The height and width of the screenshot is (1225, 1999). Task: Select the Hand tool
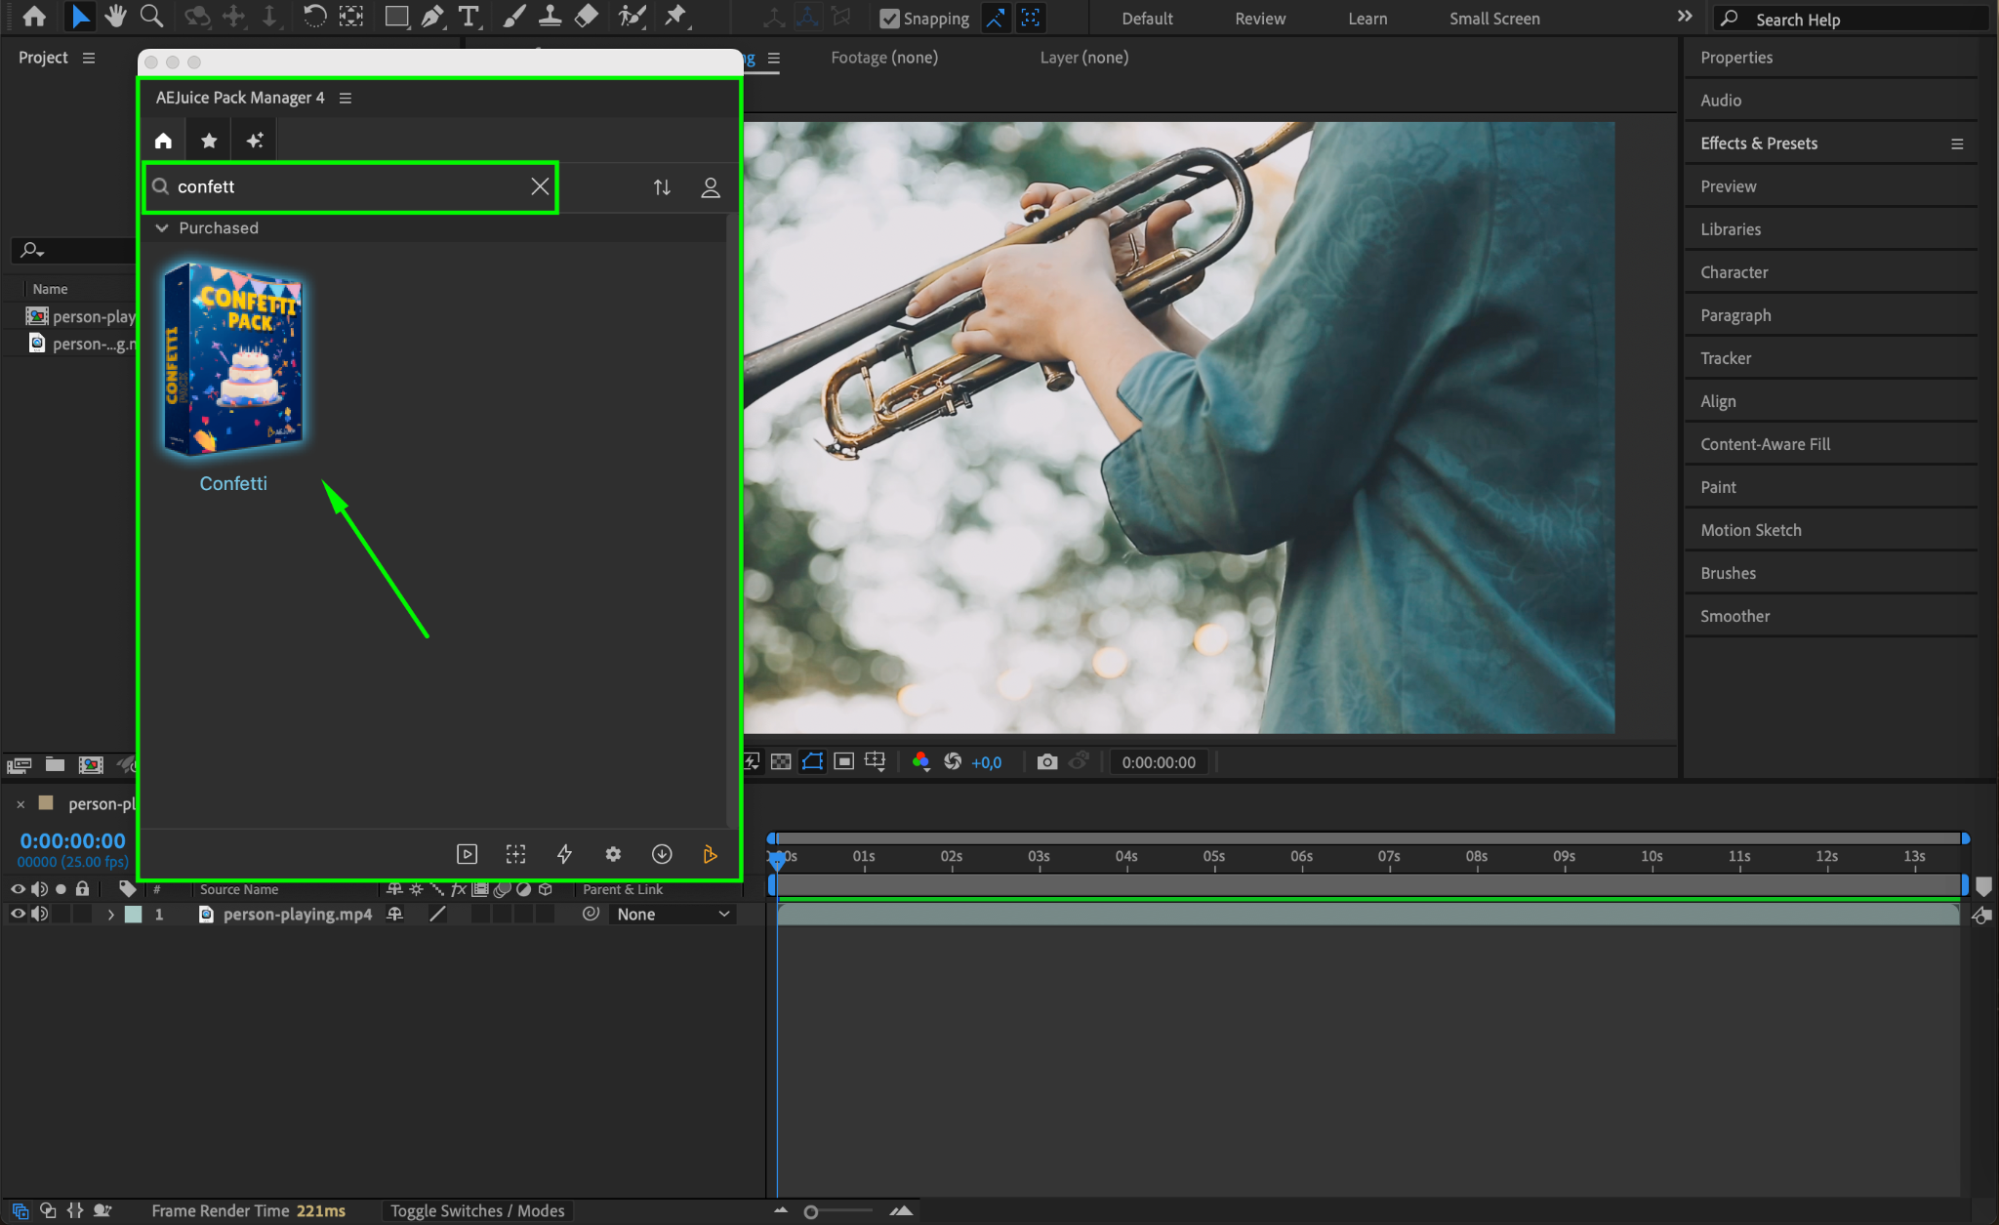pyautogui.click(x=116, y=16)
